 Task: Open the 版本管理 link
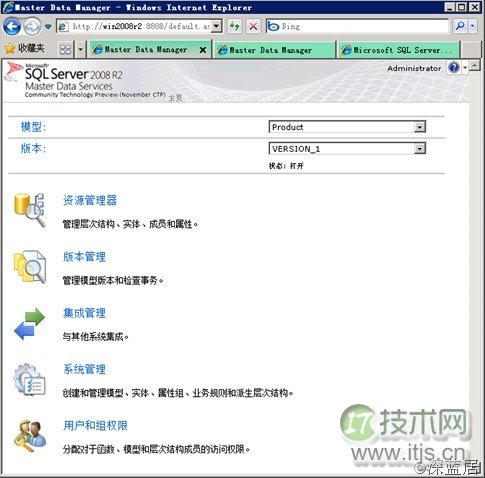(85, 257)
